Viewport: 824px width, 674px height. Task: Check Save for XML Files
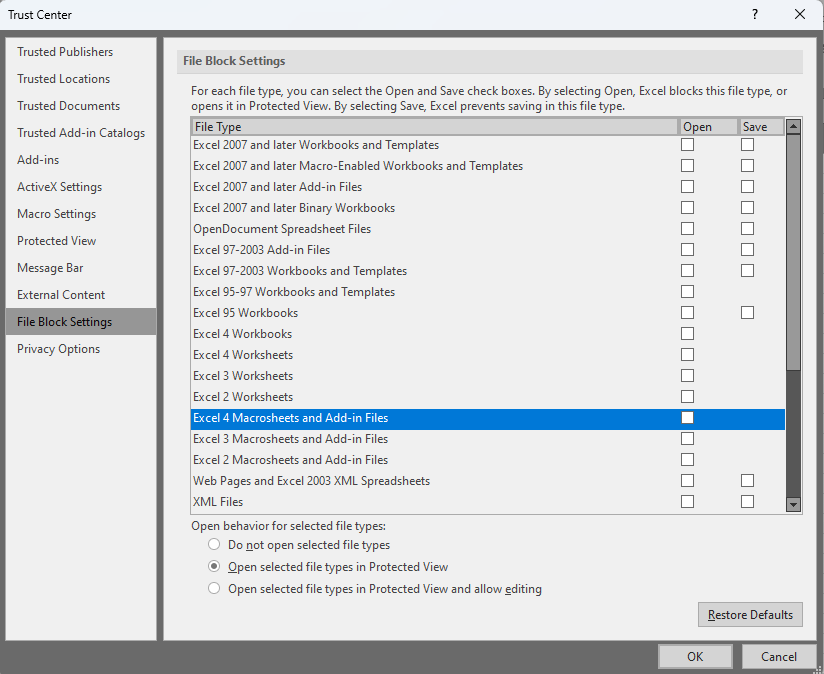tap(747, 502)
